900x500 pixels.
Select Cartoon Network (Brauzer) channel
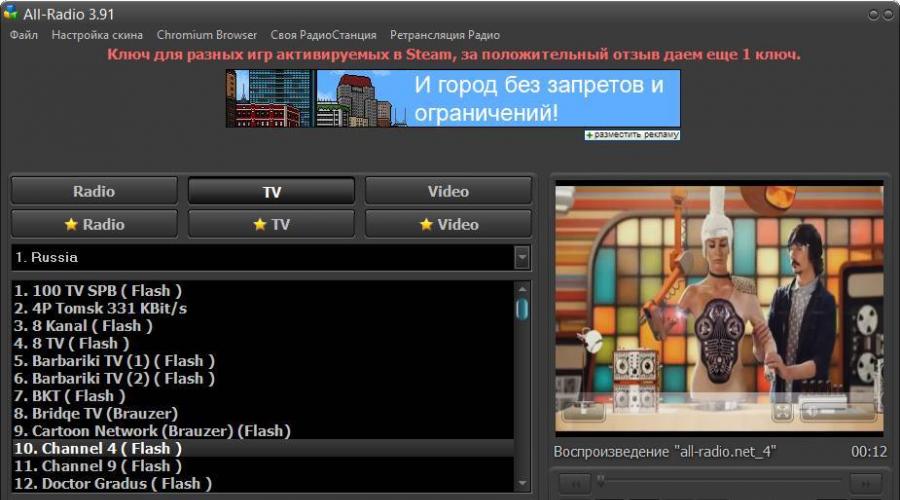tap(263, 431)
